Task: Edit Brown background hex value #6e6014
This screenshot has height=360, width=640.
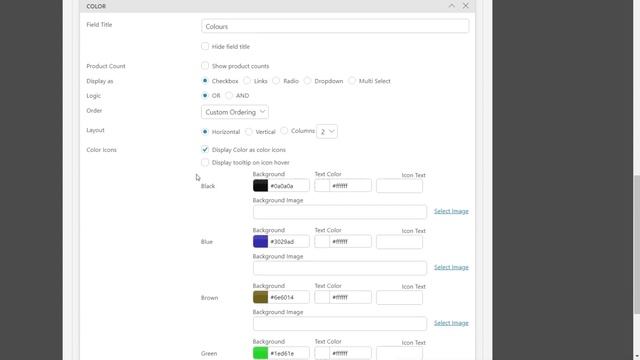Action: click(289, 297)
